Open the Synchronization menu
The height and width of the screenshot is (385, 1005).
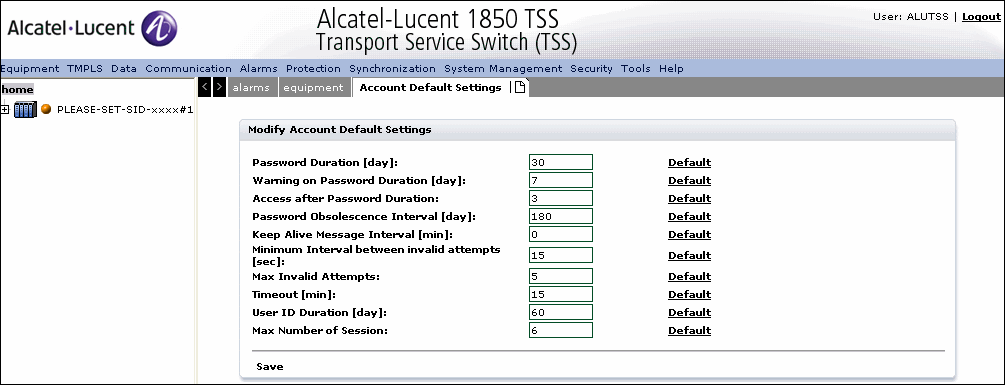pyautogui.click(x=392, y=69)
